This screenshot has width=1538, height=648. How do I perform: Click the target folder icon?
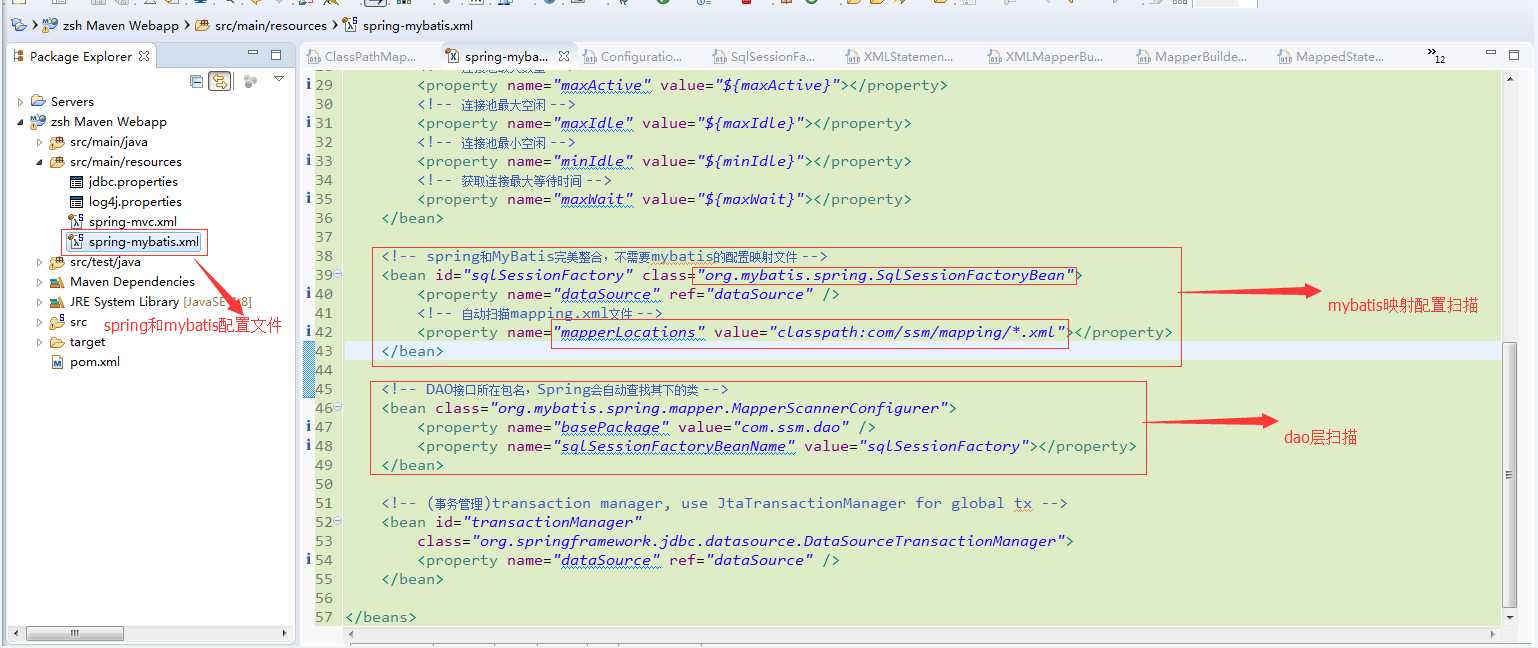click(57, 342)
